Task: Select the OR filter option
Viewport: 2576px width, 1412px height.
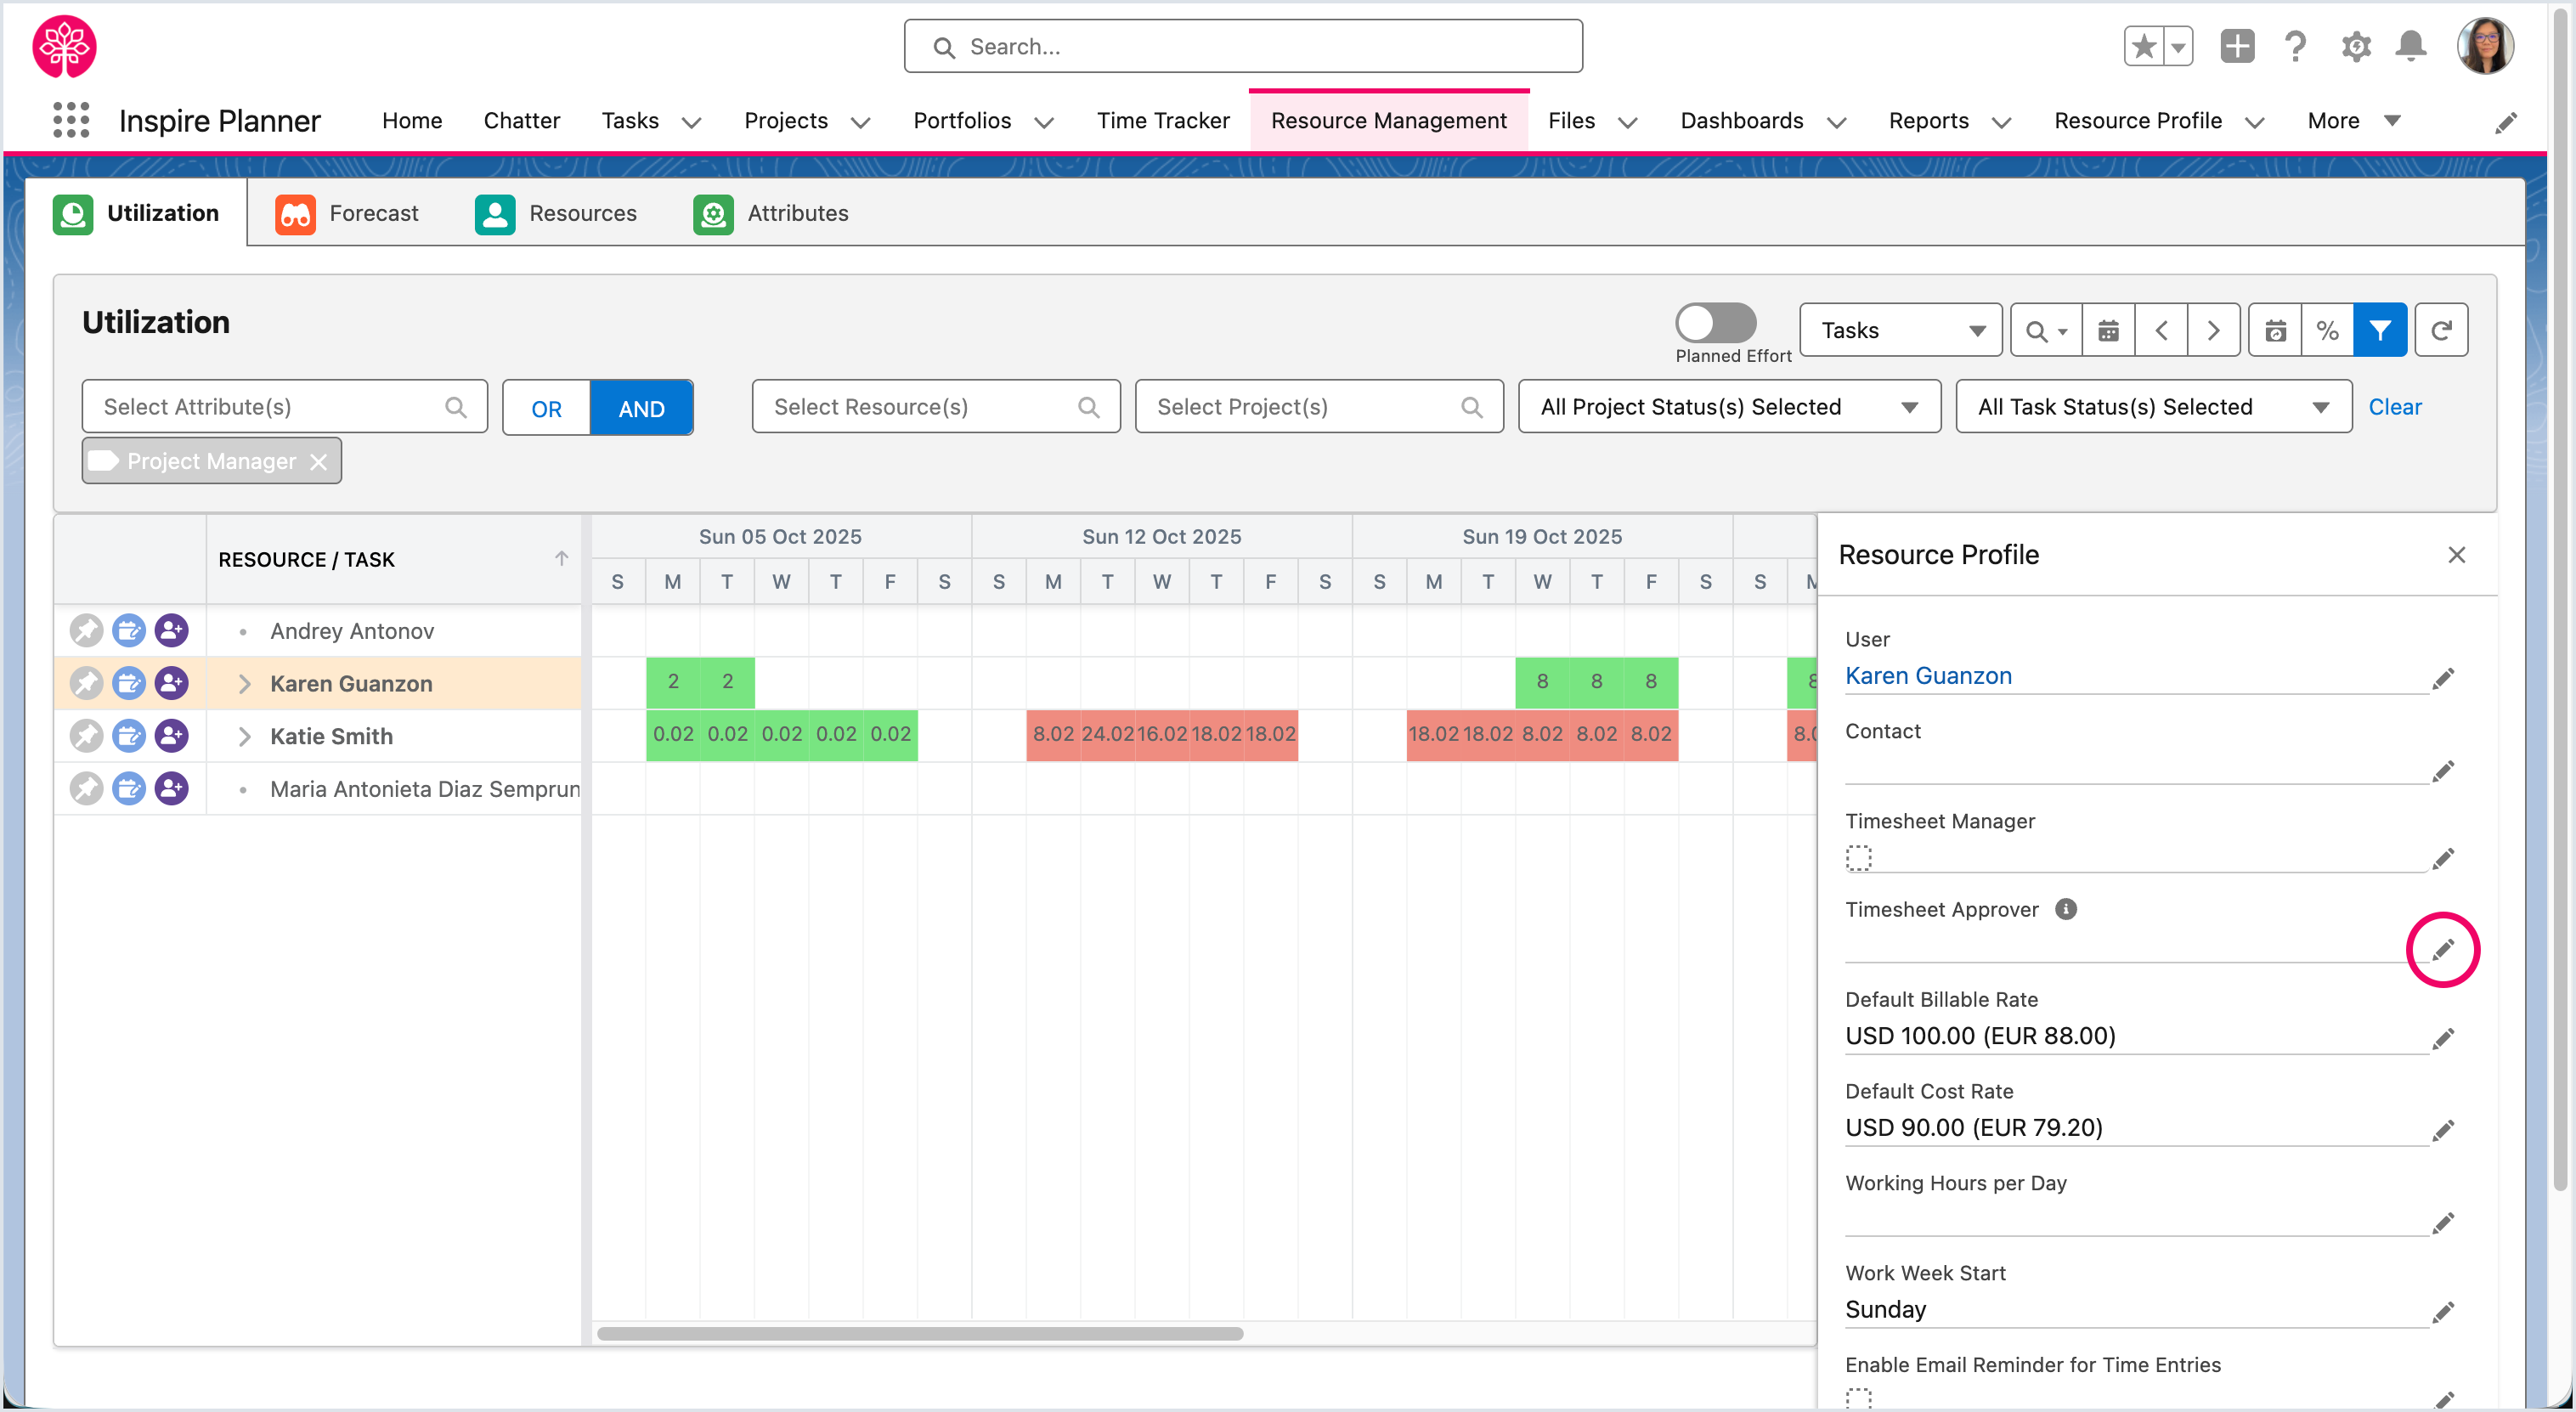Action: tap(546, 408)
